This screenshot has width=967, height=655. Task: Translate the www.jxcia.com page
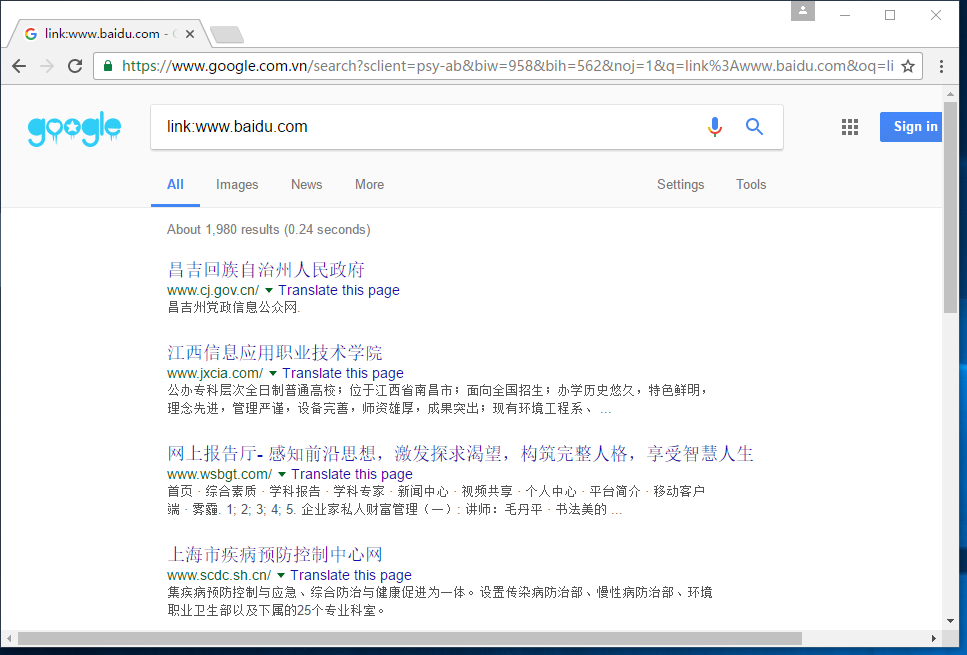(x=343, y=373)
